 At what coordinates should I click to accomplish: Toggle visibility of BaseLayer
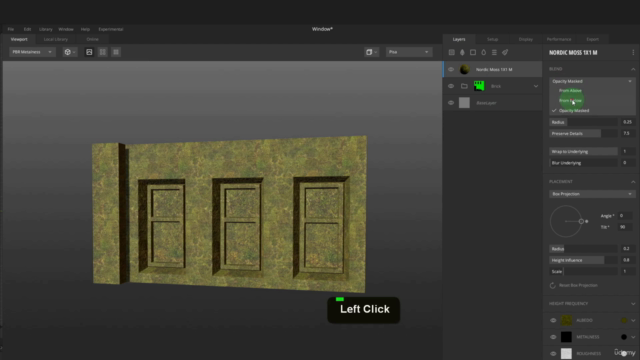click(x=451, y=103)
